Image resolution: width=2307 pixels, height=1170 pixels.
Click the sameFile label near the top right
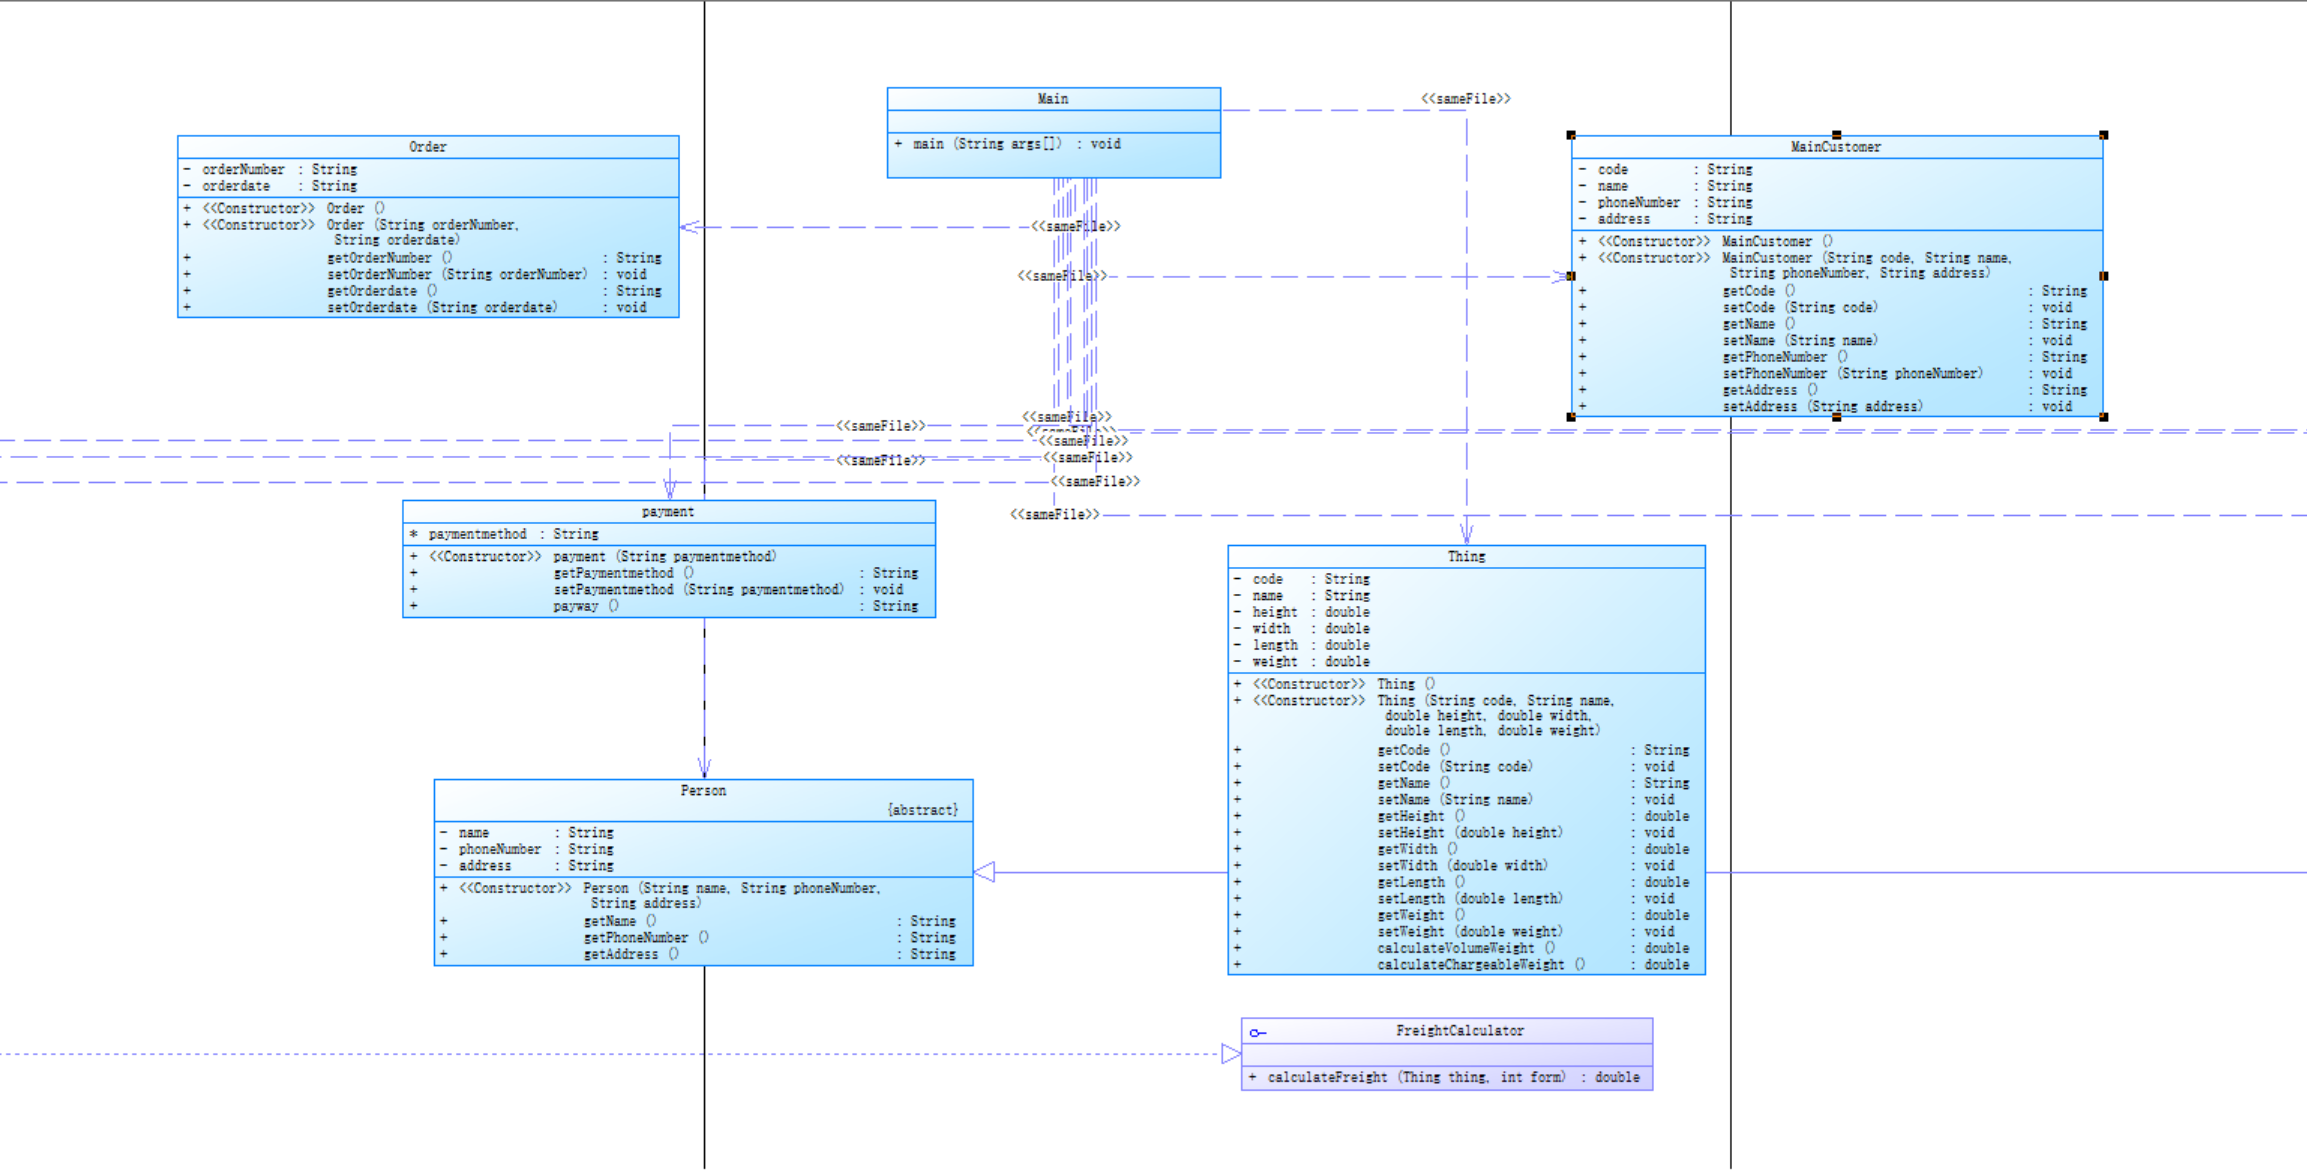pos(1465,99)
